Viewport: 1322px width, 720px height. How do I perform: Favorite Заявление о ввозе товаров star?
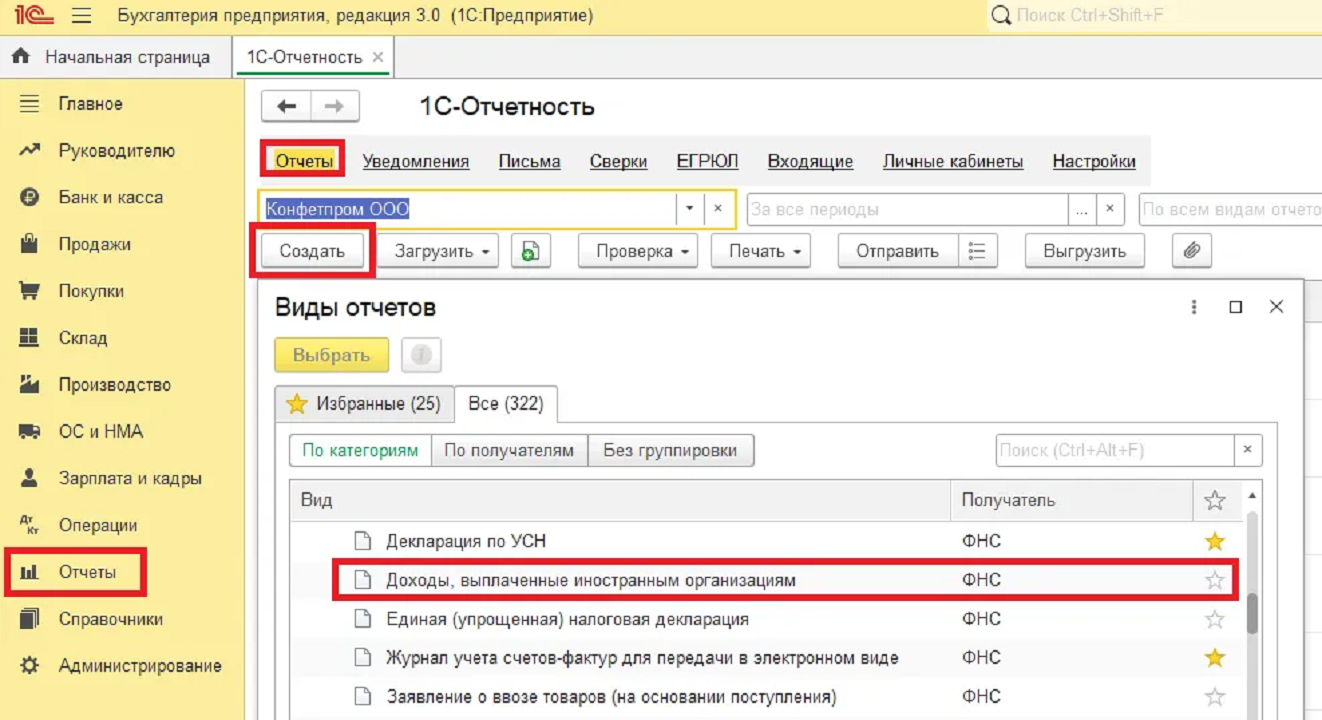(x=1215, y=697)
